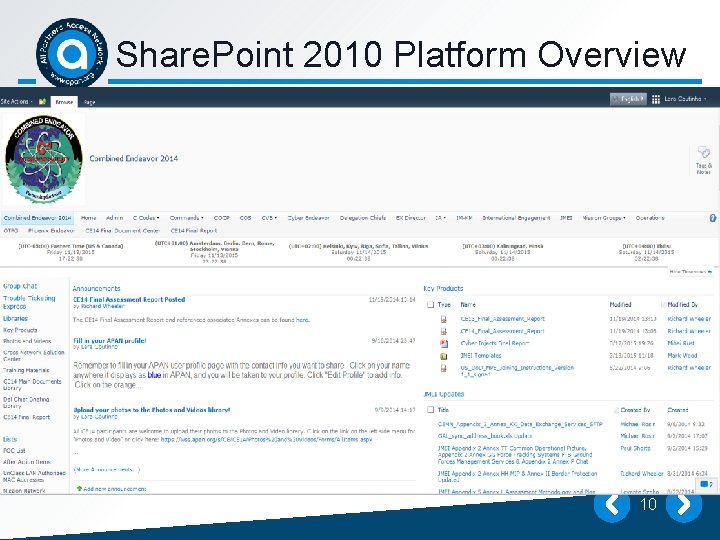Click the navigate-up folder icon beside Site Actions

point(42,101)
